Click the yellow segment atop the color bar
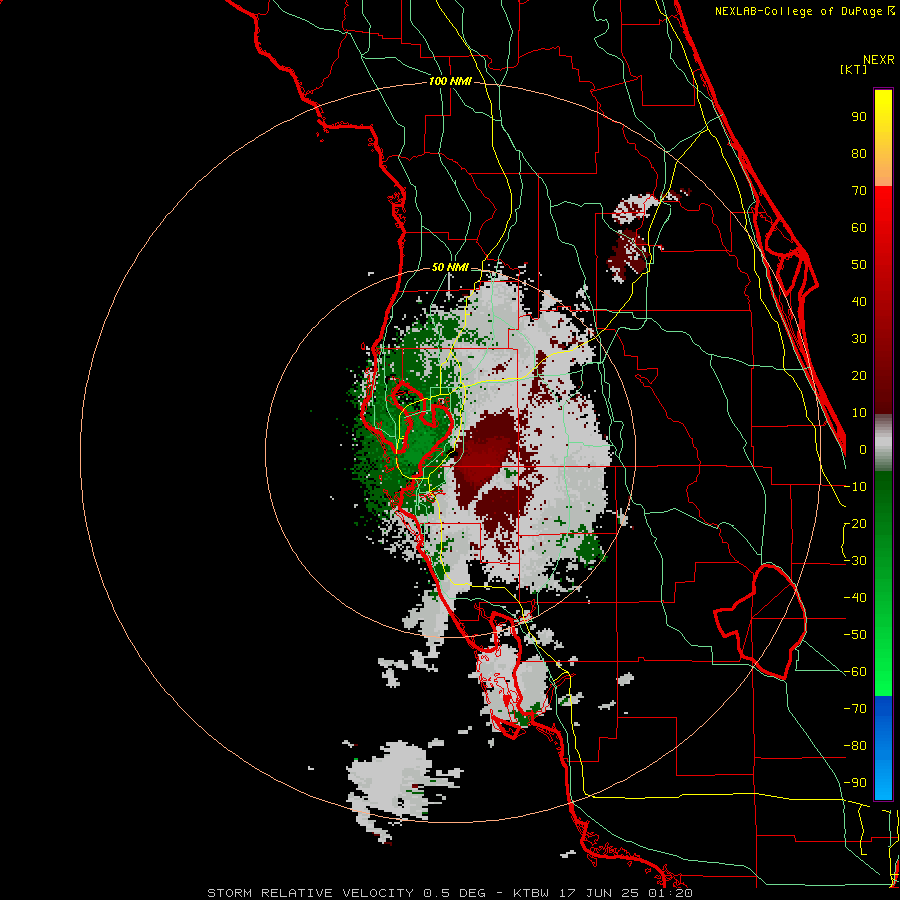The width and height of the screenshot is (900, 900). click(x=883, y=138)
